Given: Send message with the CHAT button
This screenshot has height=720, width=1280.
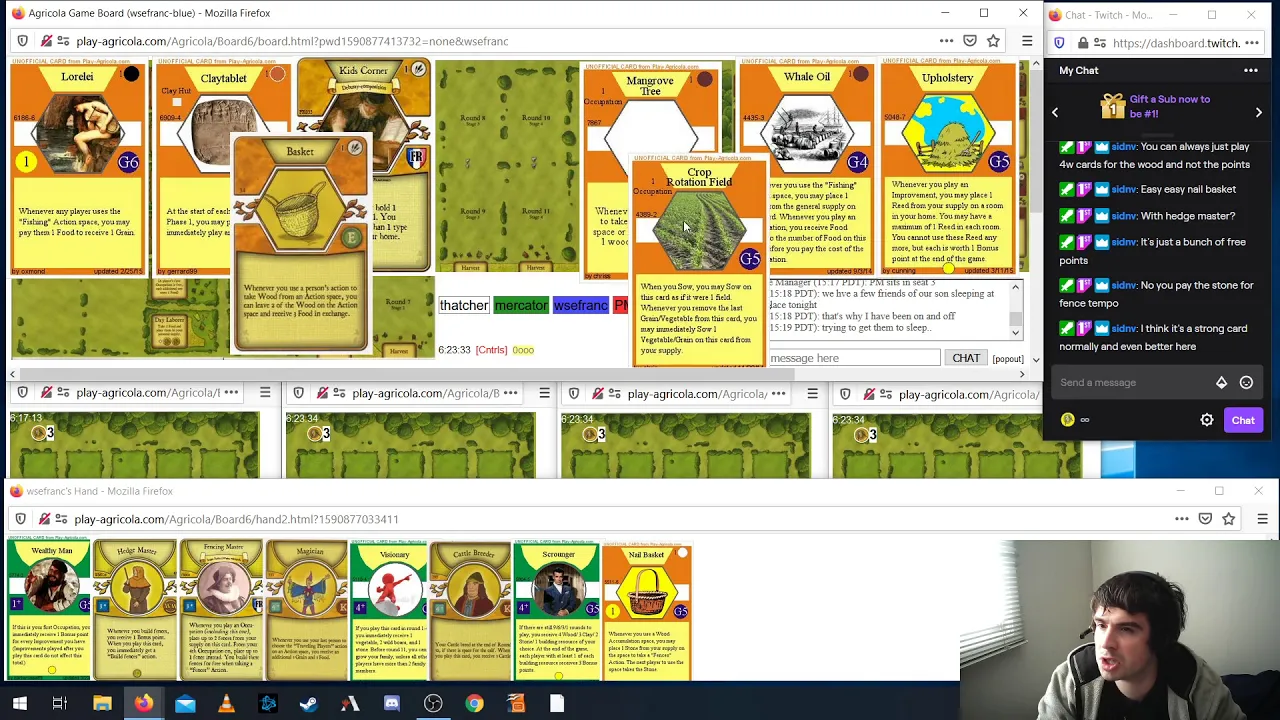Looking at the screenshot, I should [966, 358].
